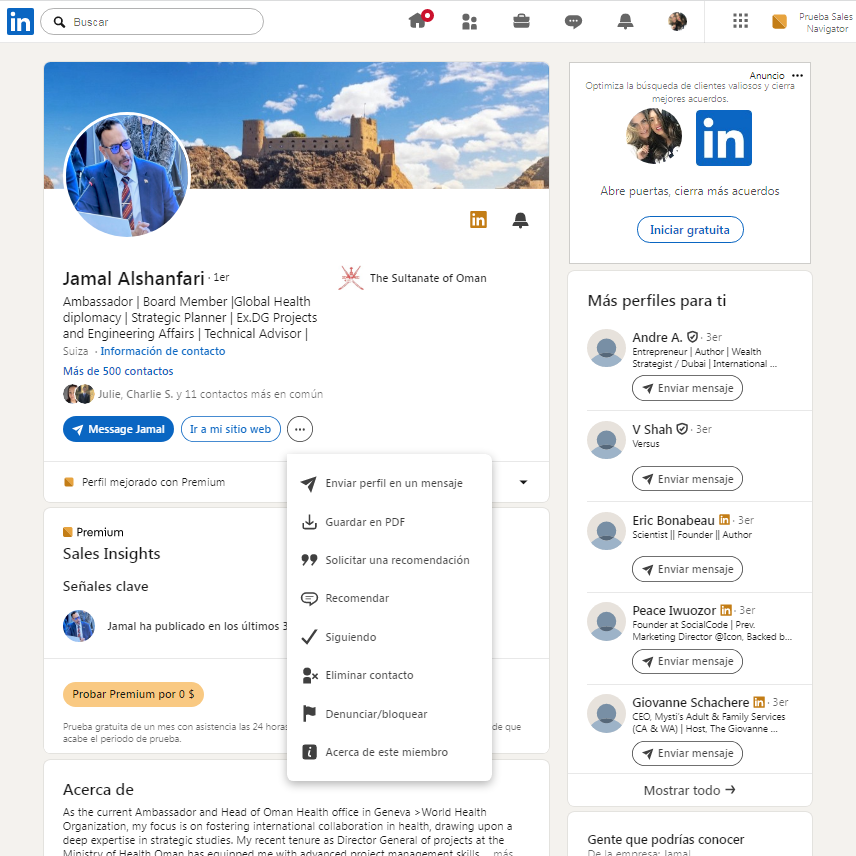The width and height of the screenshot is (856, 856).
Task: Go to Home feed icon
Action: 419,21
